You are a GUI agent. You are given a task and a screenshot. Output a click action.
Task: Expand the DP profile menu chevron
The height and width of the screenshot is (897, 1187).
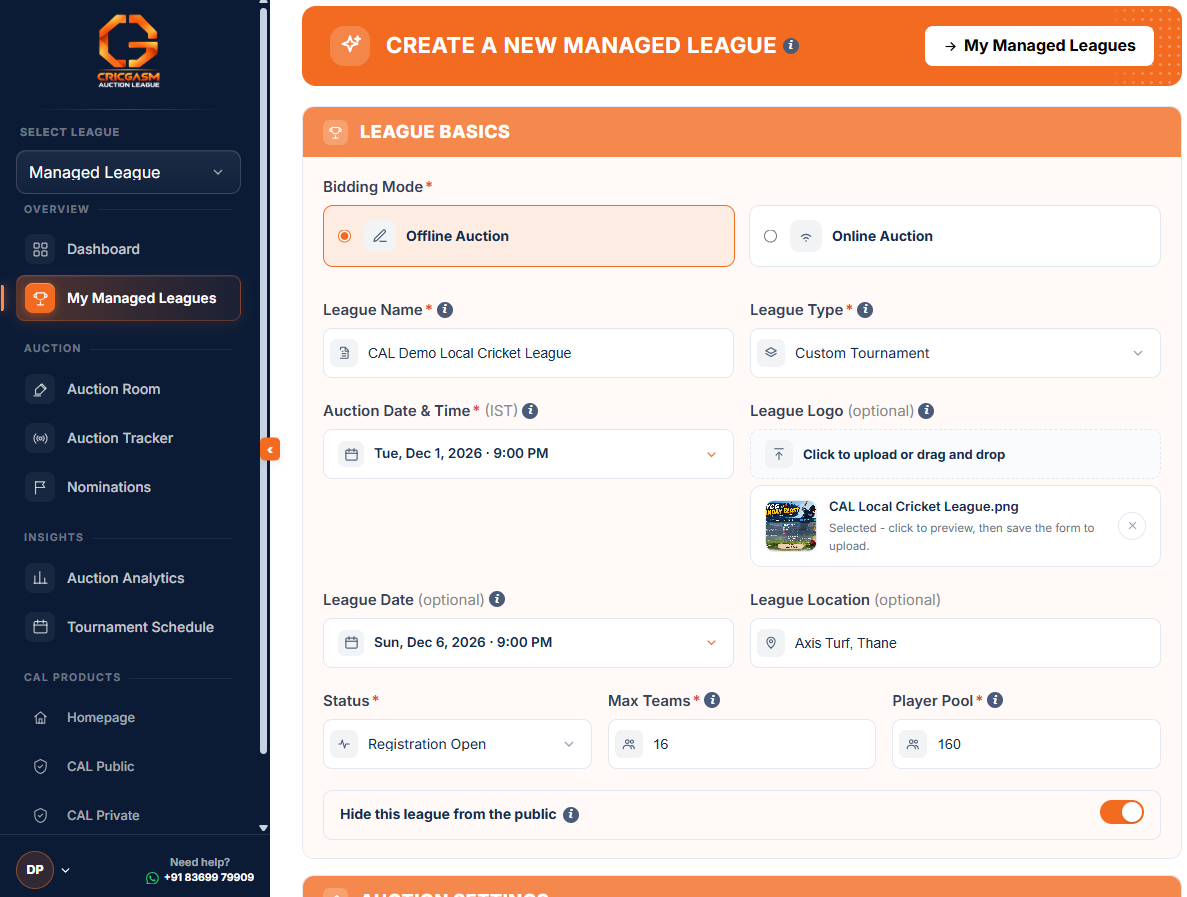point(66,871)
